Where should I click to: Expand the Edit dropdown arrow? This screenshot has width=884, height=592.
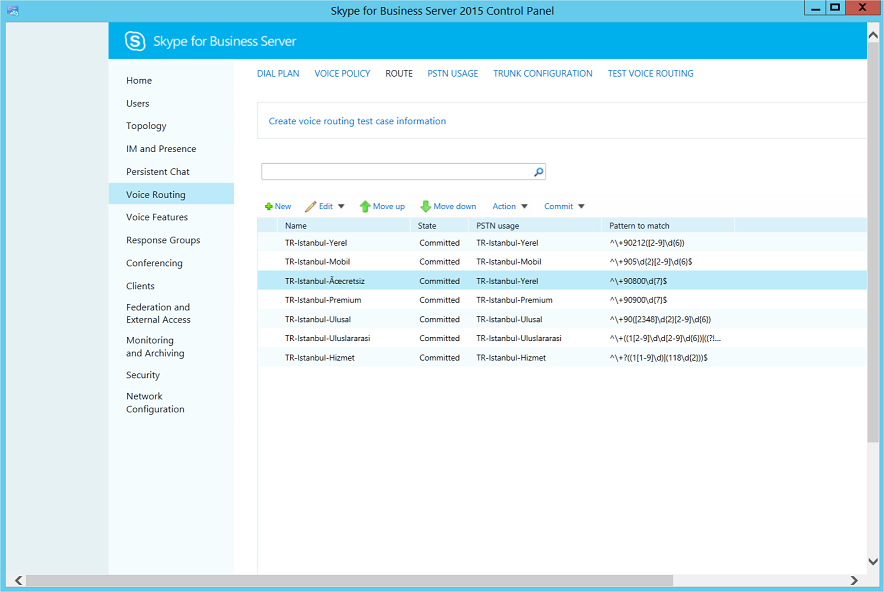click(341, 207)
